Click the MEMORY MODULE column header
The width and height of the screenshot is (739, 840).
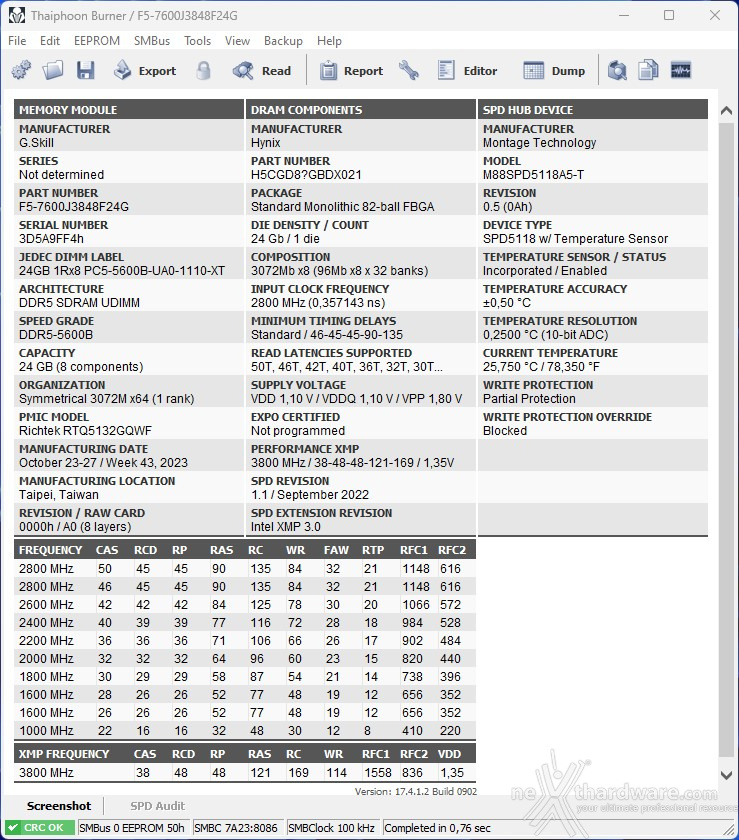tap(129, 110)
